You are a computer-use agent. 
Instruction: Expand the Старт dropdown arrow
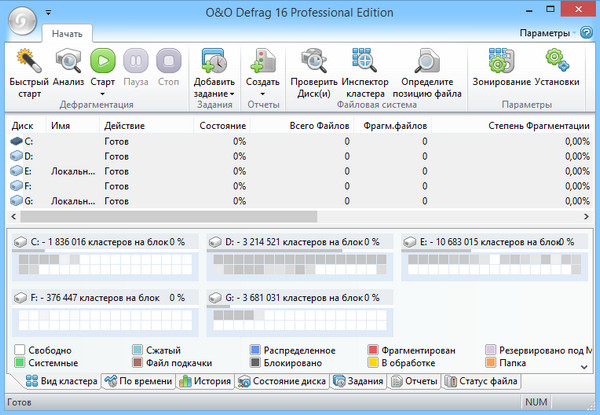tap(103, 94)
